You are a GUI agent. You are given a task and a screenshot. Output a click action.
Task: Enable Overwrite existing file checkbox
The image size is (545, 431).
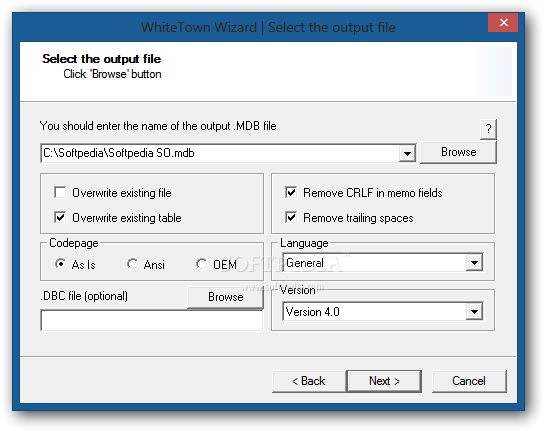60,192
